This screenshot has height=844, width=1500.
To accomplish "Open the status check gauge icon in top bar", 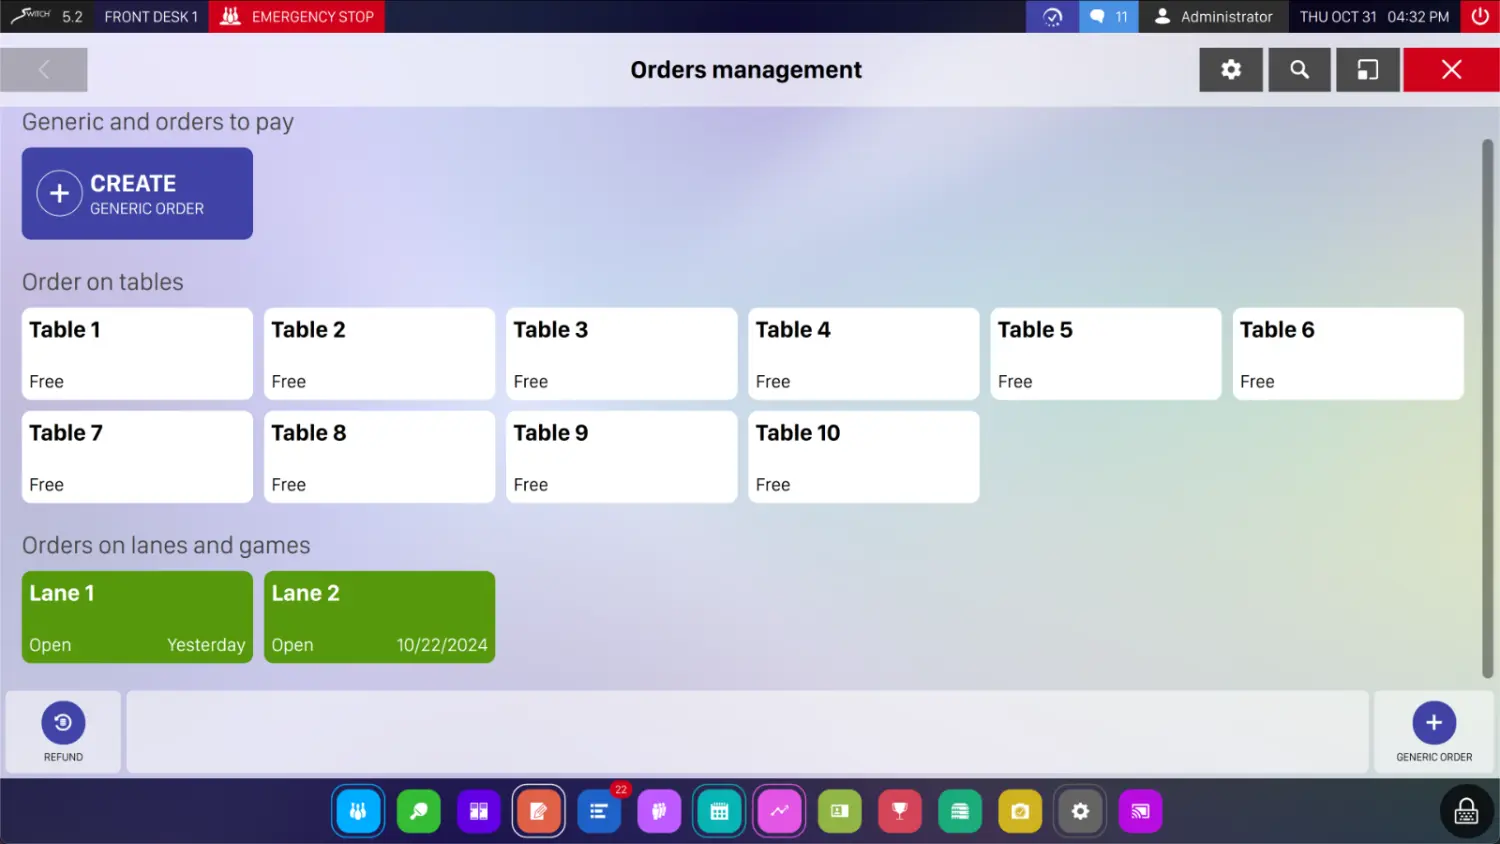I will [x=1052, y=16].
